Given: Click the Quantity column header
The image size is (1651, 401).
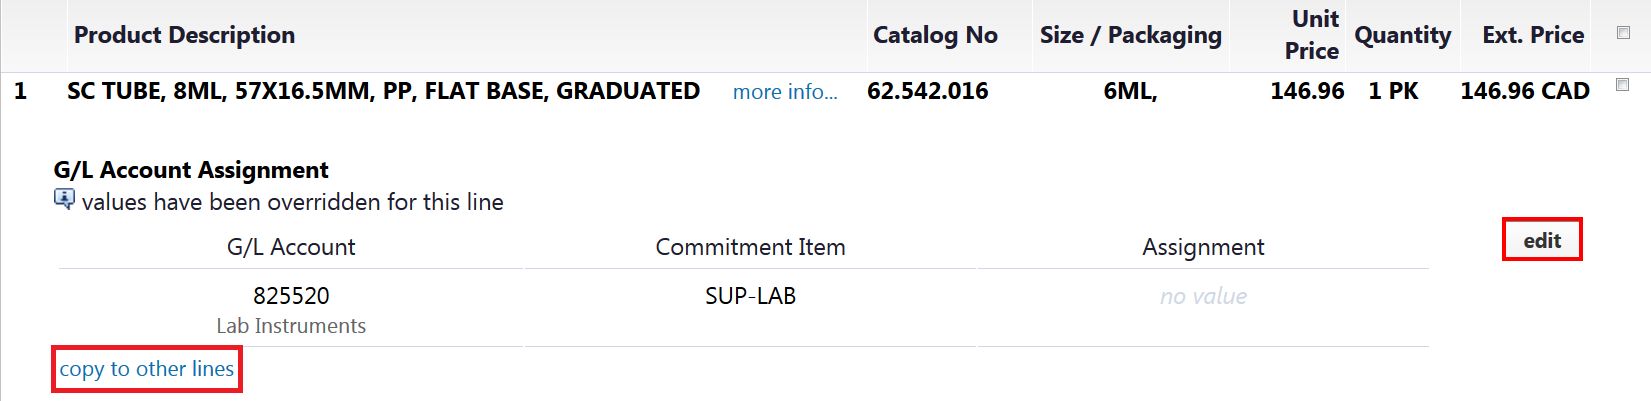Looking at the screenshot, I should tap(1402, 35).
